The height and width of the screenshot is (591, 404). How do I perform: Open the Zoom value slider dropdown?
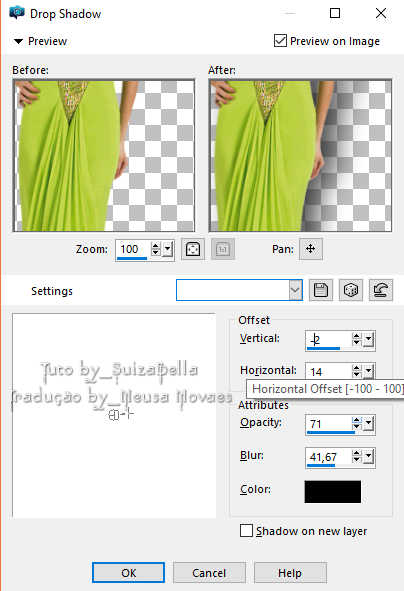[168, 249]
